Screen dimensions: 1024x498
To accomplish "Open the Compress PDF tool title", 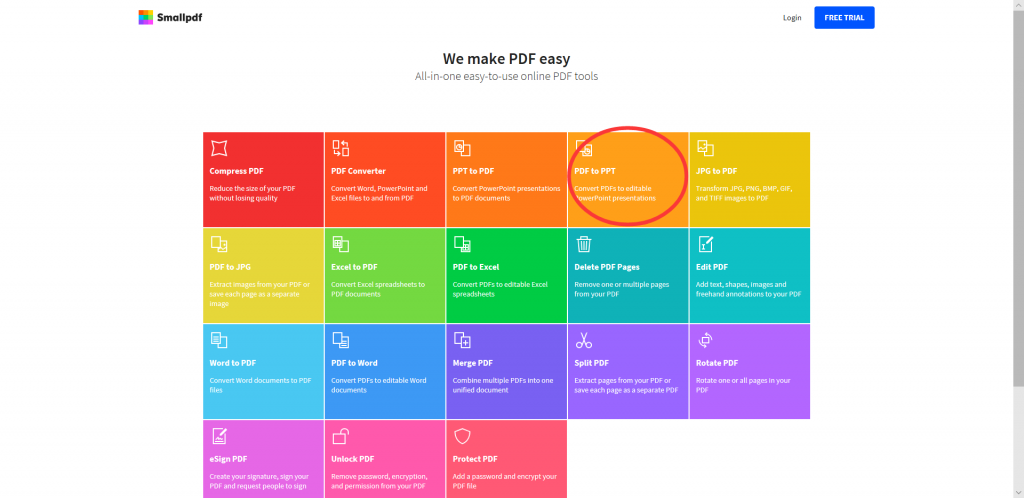I will [x=236, y=172].
